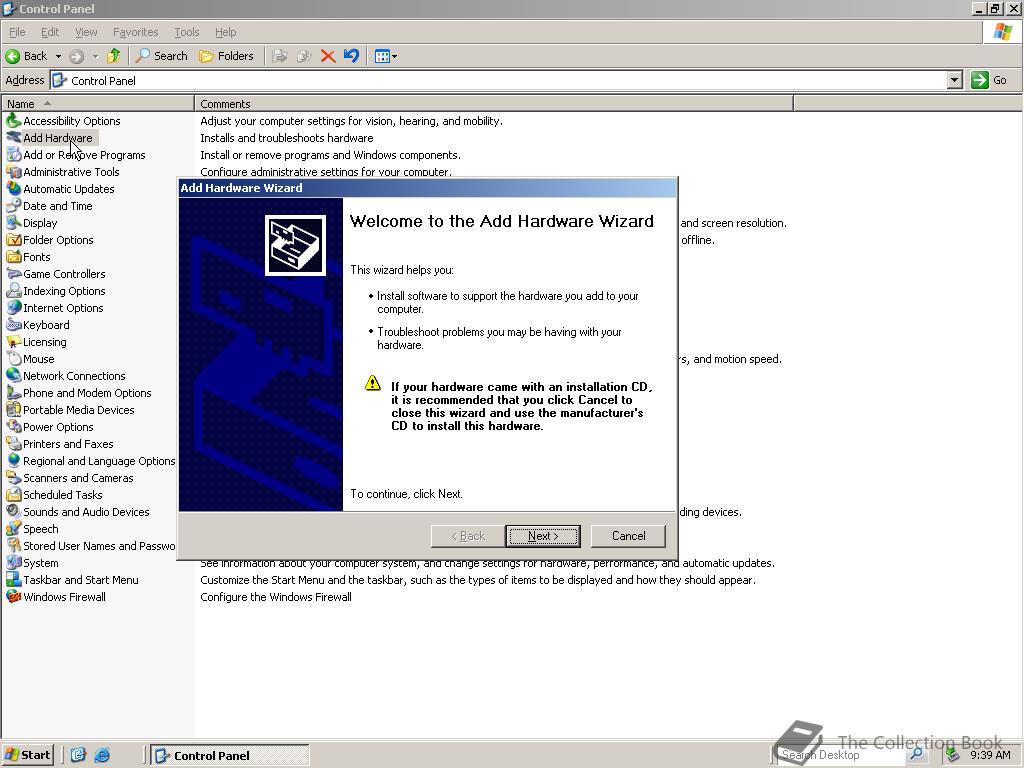This screenshot has width=1024, height=768.
Task: Click the Back toolbar button
Action: (27, 56)
